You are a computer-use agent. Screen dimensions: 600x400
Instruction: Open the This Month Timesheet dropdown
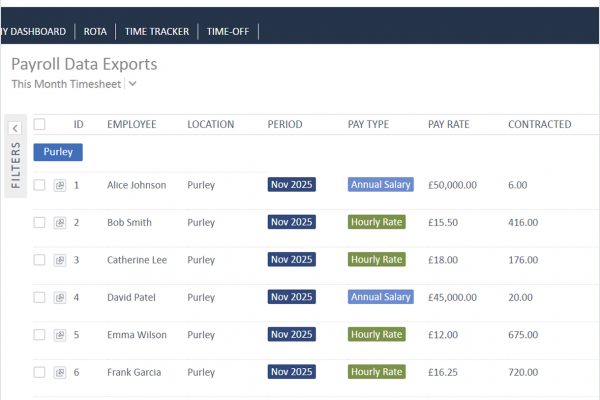pos(133,85)
